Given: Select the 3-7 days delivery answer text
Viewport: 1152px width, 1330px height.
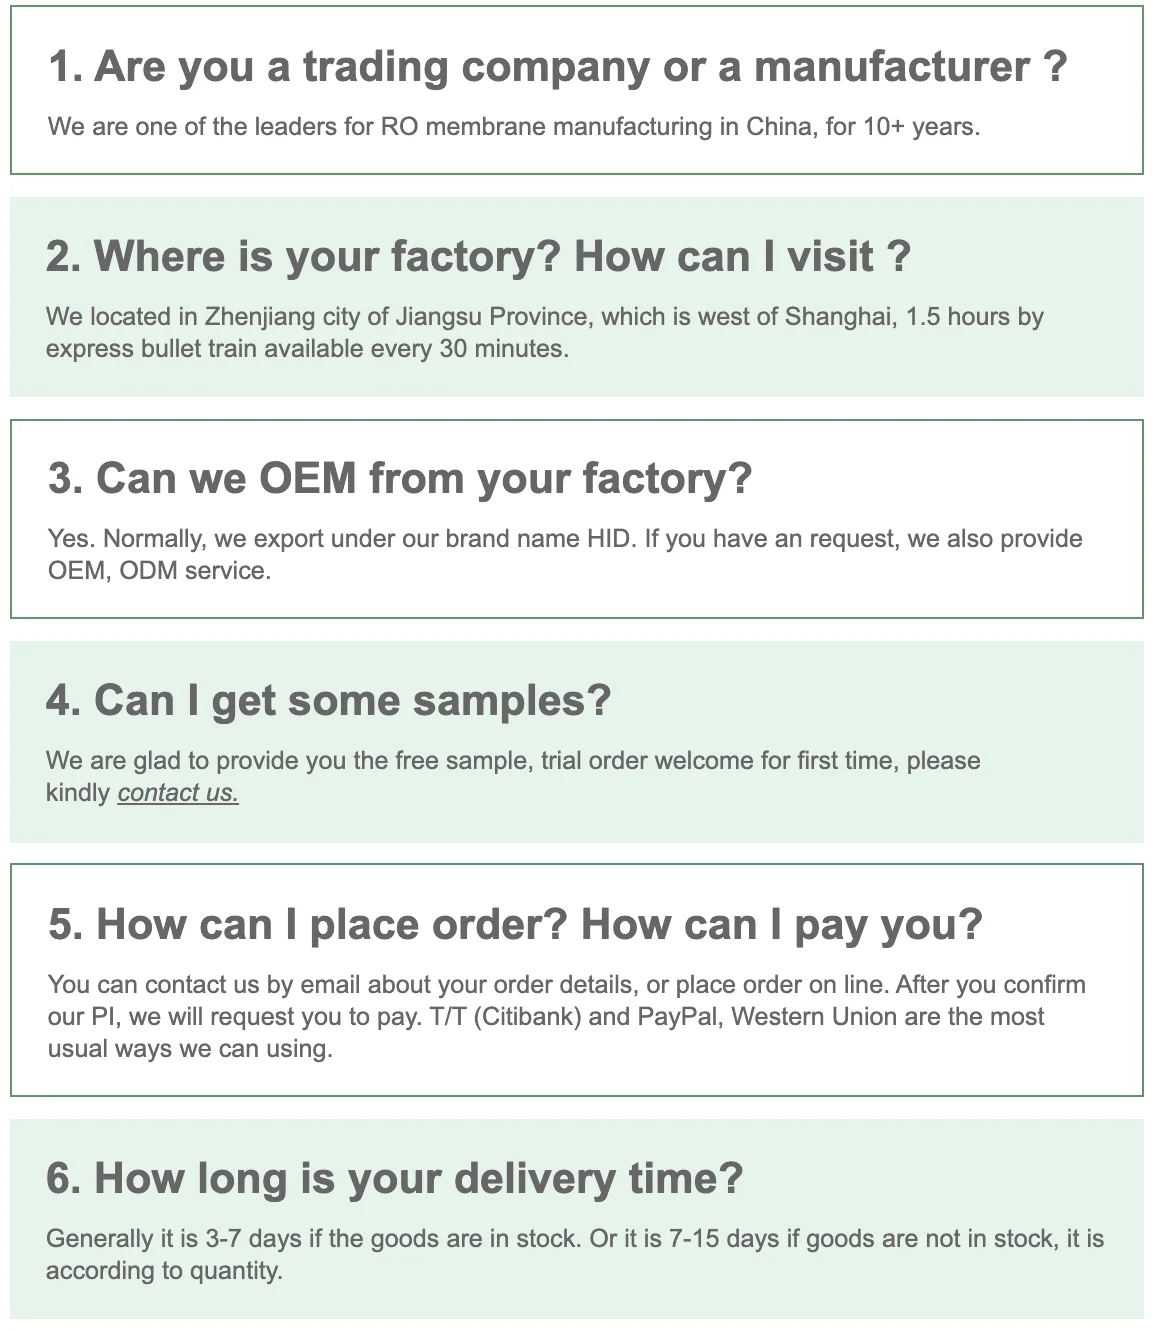Looking at the screenshot, I should (x=575, y=1255).
